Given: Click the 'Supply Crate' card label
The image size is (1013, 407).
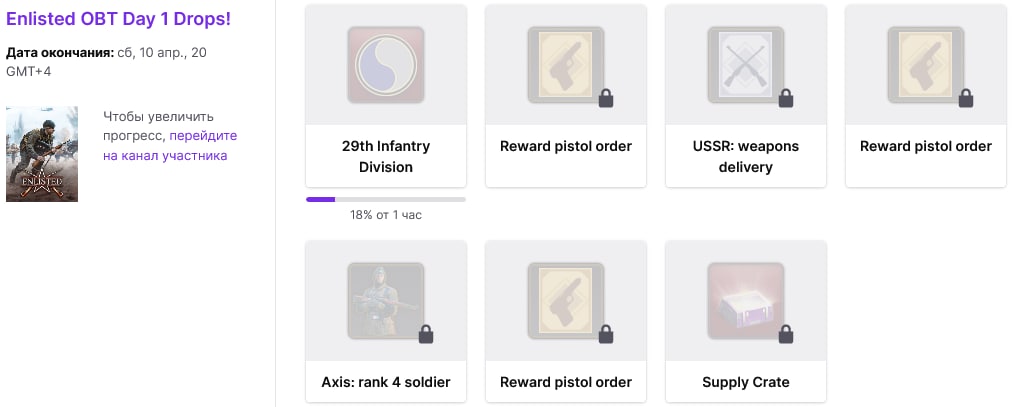Looking at the screenshot, I should [x=746, y=382].
